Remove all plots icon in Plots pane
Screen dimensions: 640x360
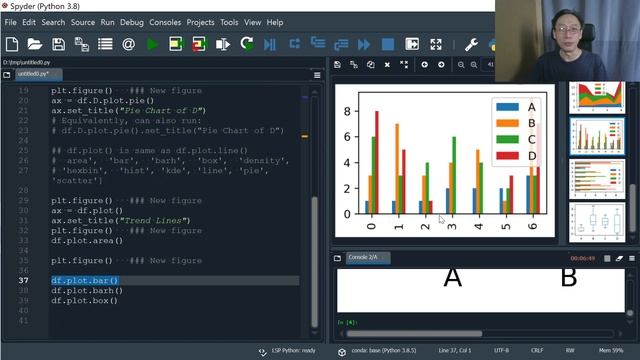pyautogui.click(x=404, y=64)
